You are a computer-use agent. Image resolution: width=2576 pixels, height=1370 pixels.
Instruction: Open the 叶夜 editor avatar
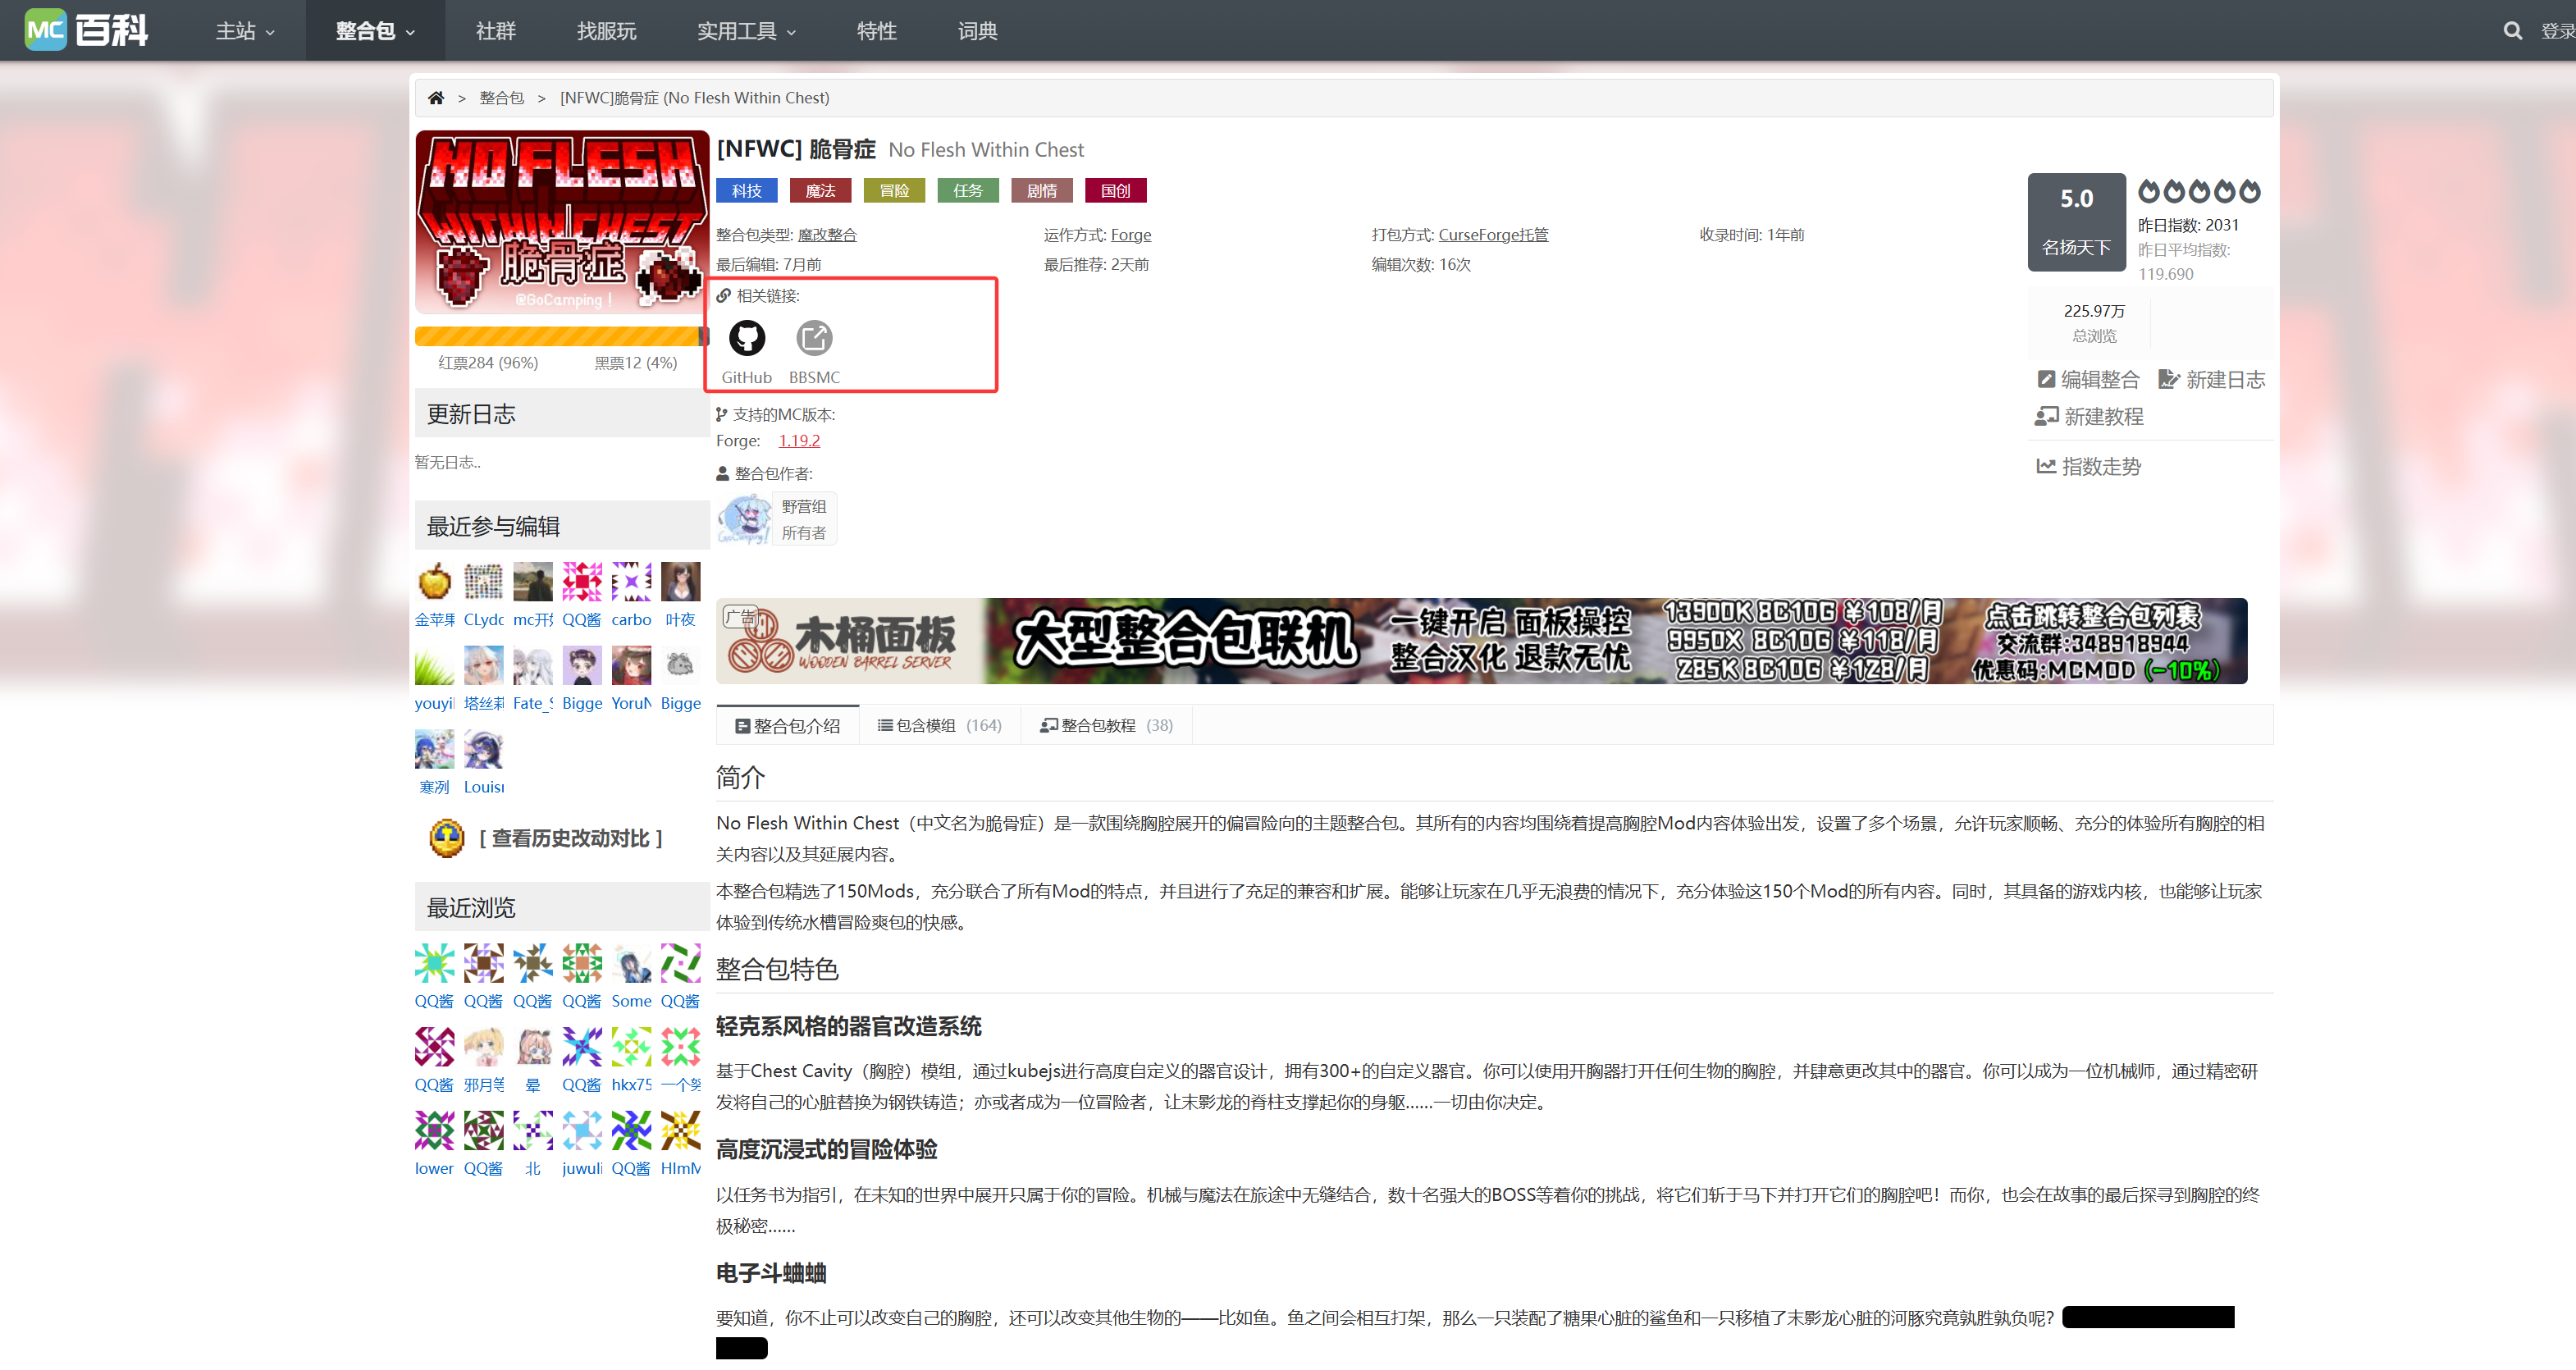coord(681,582)
